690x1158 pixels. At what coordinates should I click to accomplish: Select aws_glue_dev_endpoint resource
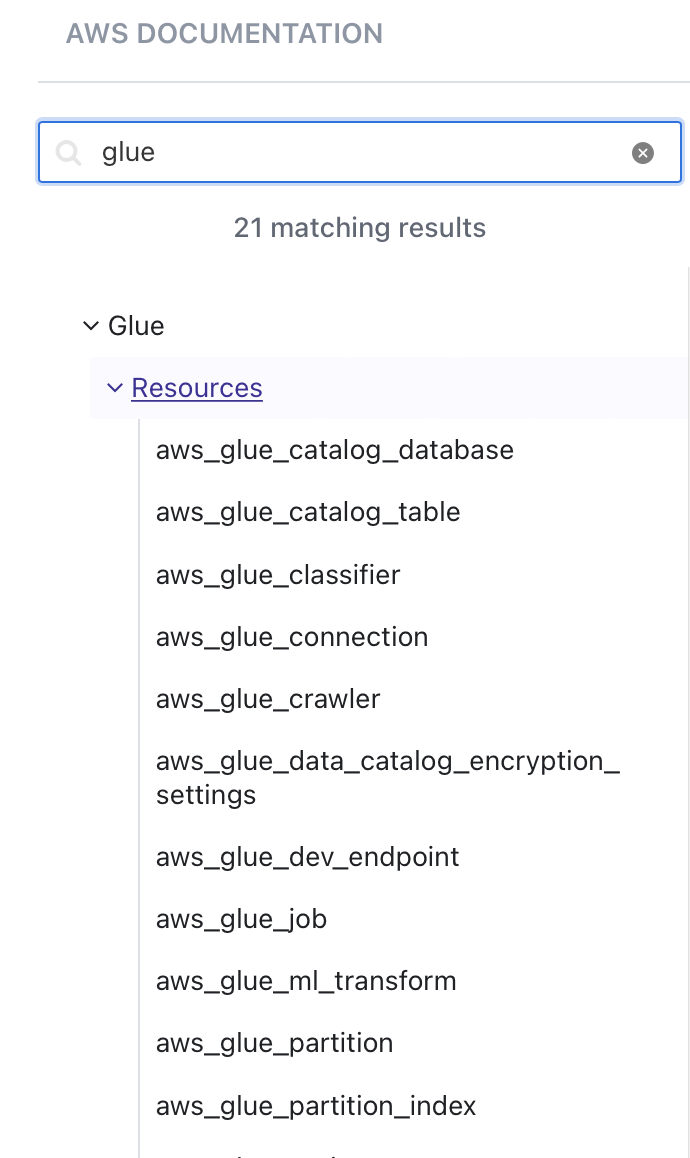pos(307,857)
